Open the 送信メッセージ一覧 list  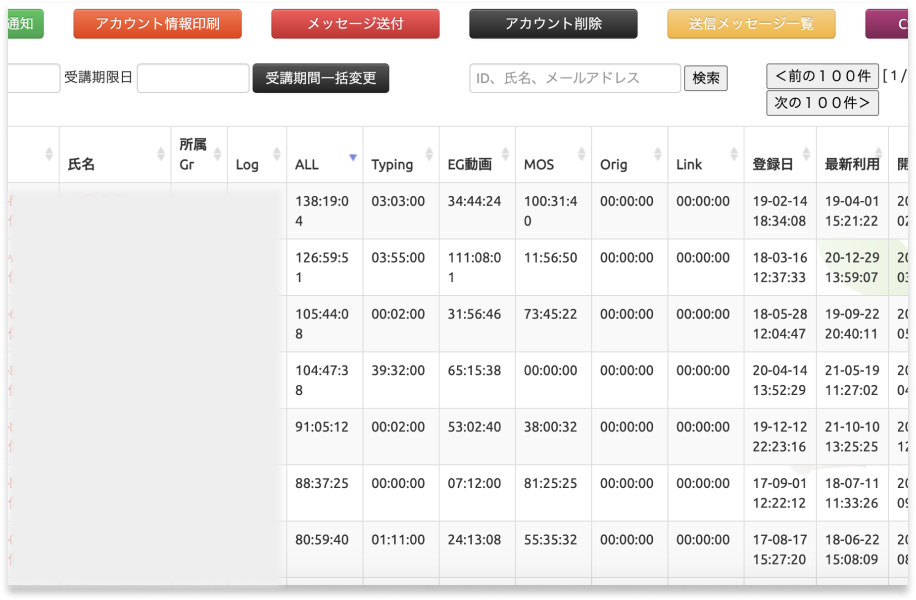751,24
